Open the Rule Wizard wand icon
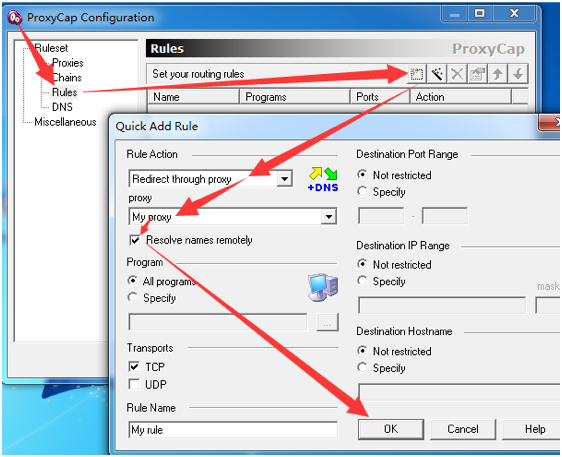 click(x=437, y=74)
